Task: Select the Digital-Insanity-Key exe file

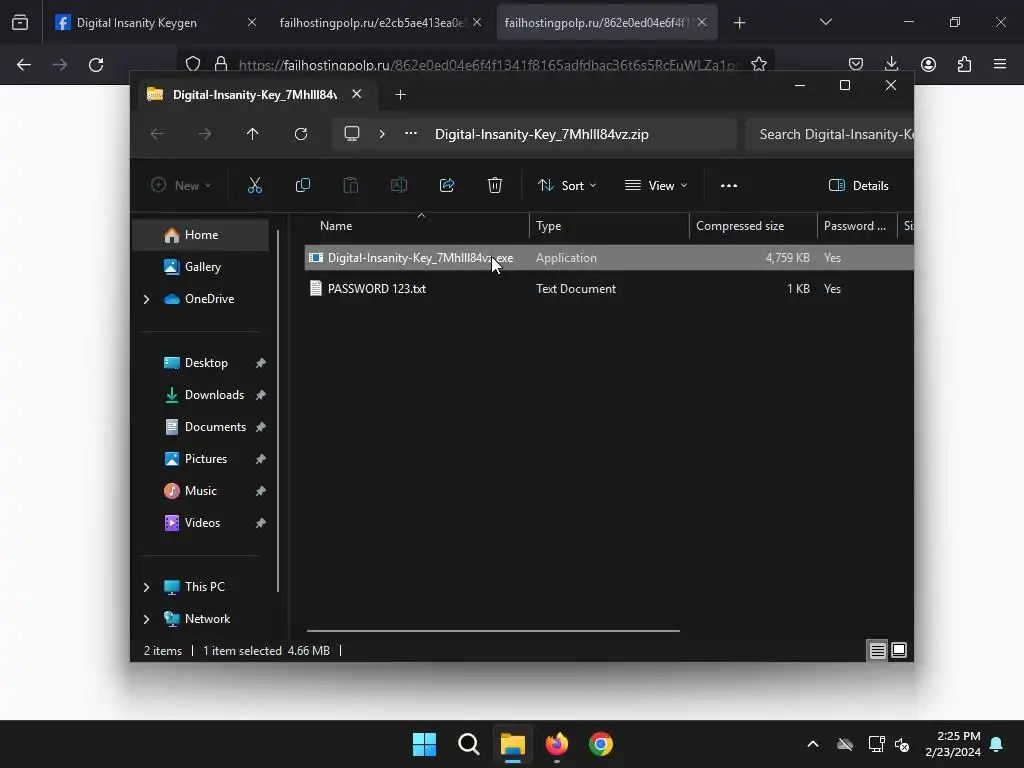Action: 609,257
